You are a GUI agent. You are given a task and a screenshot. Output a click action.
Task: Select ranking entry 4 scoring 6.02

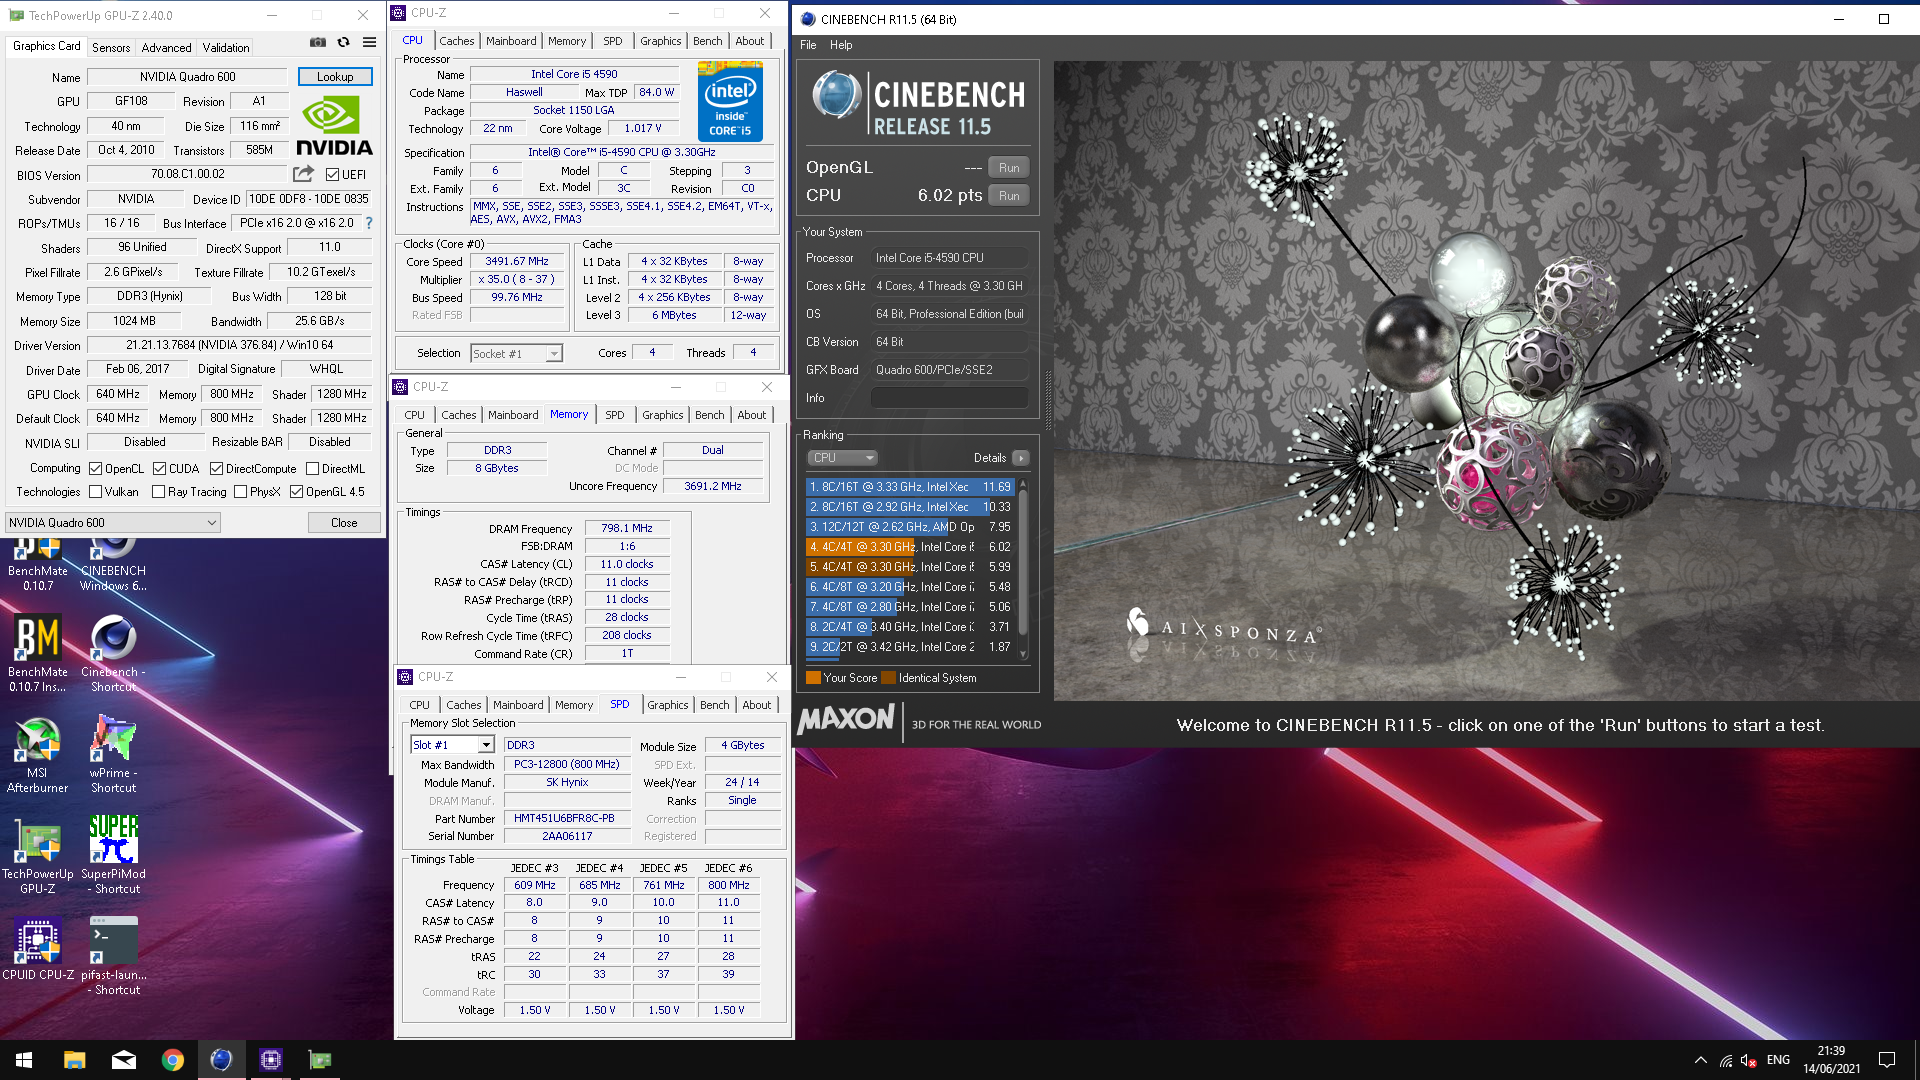pos(910,547)
